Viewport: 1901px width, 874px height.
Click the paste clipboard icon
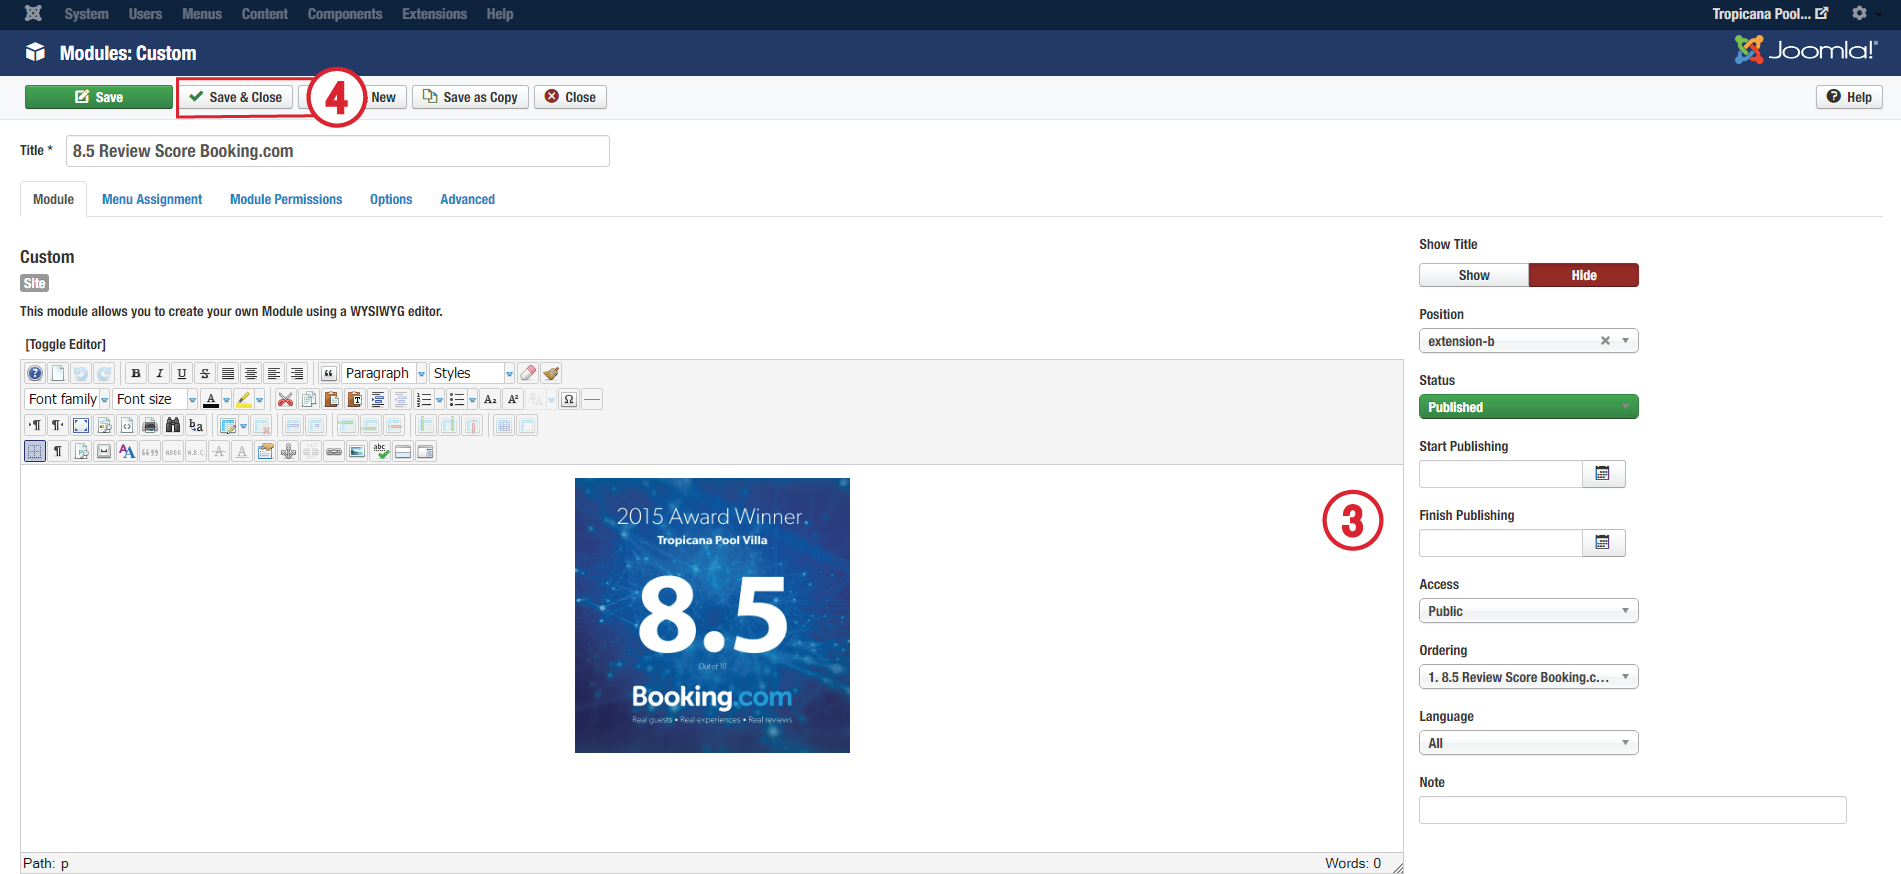click(x=331, y=399)
